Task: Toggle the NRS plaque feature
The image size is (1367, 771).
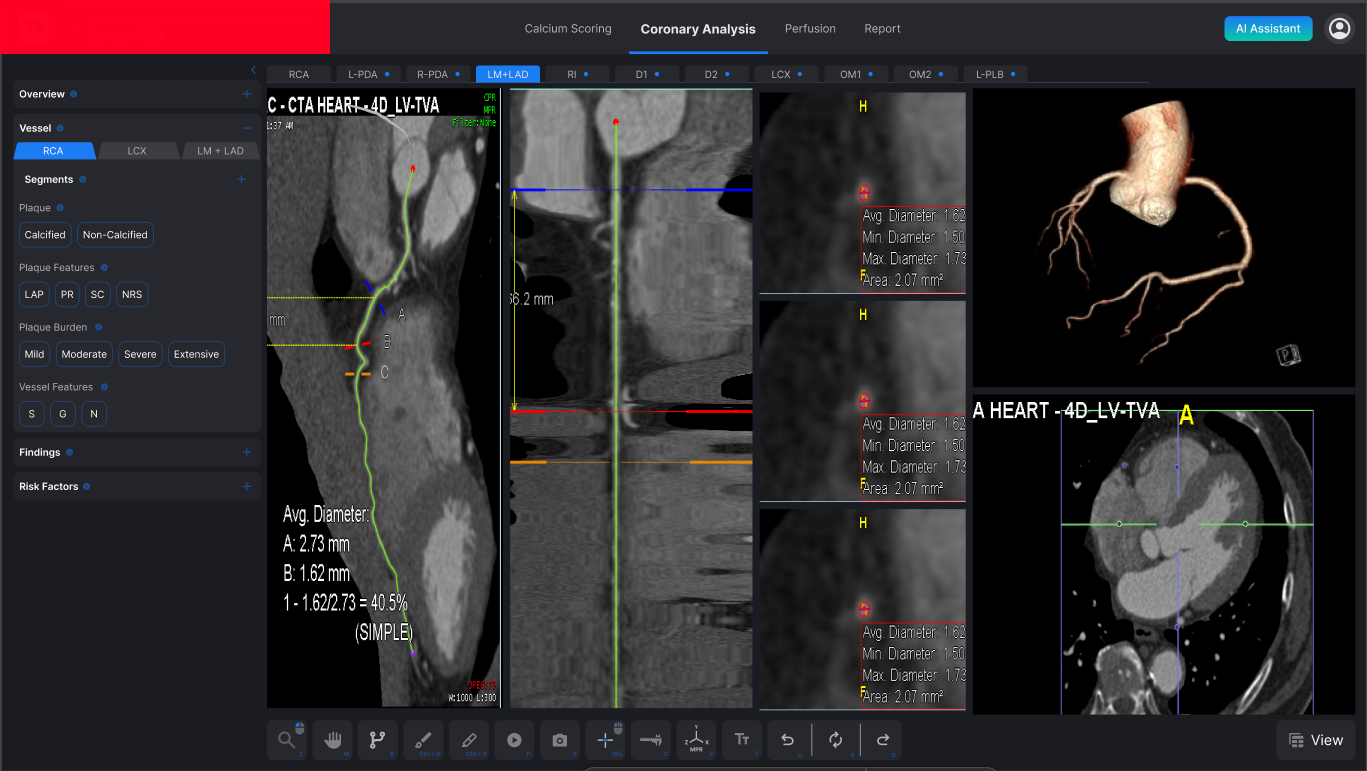Action: (x=132, y=295)
